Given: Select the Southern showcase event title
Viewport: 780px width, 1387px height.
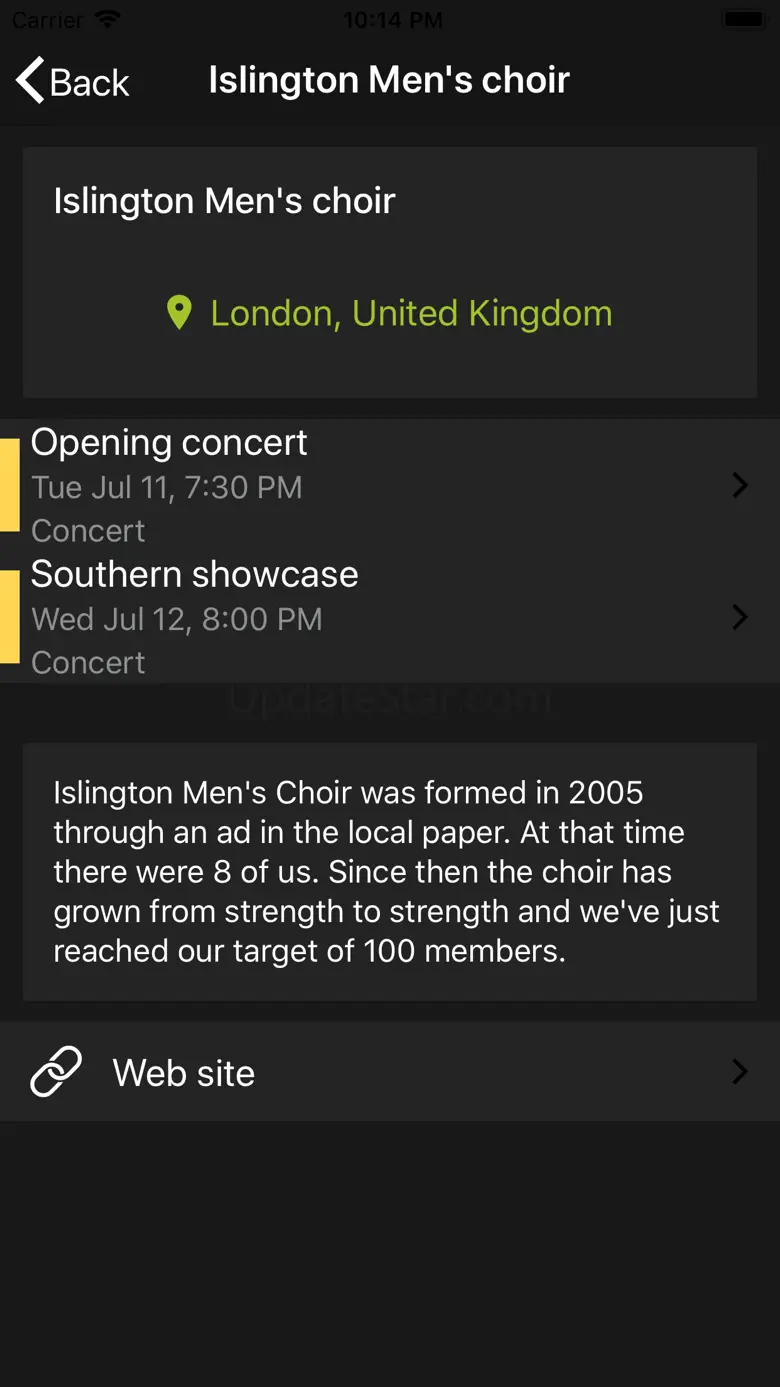Looking at the screenshot, I should (194, 574).
